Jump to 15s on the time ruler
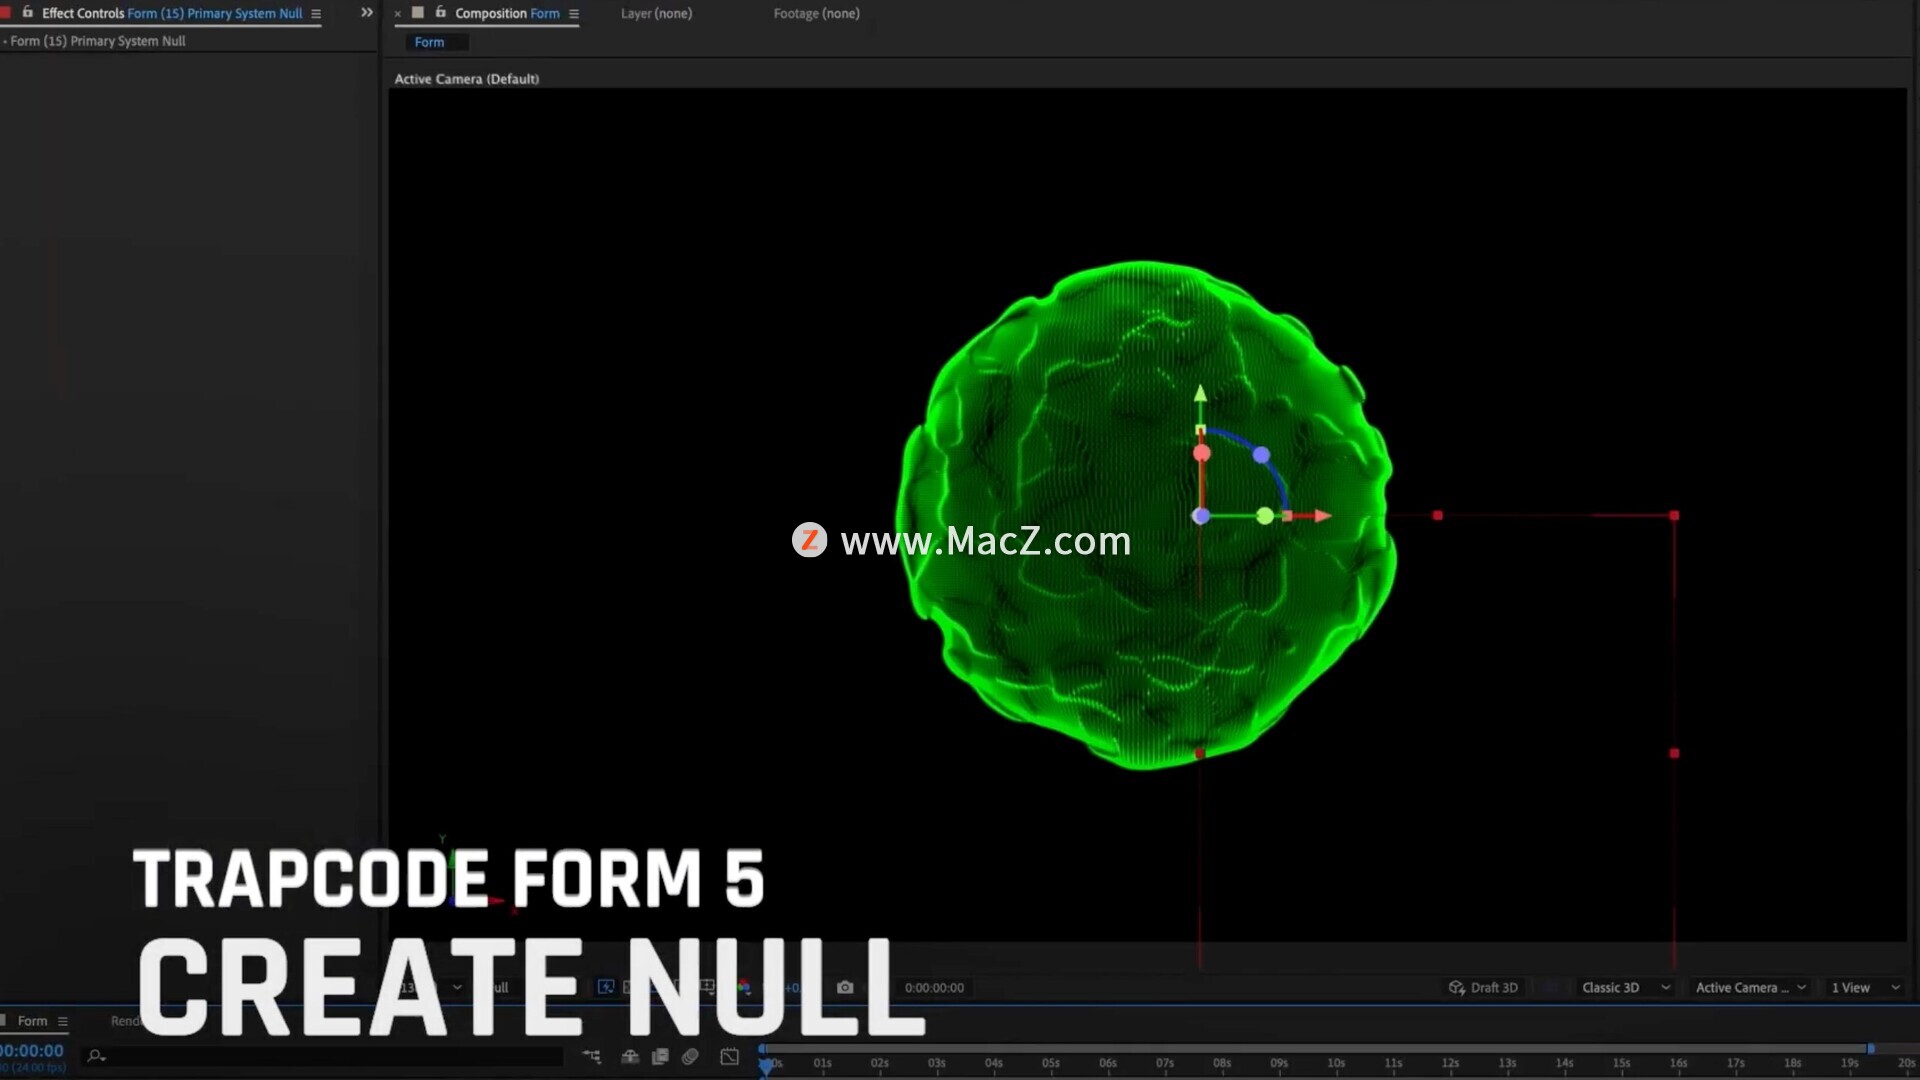The width and height of the screenshot is (1920, 1080). tap(1621, 1063)
